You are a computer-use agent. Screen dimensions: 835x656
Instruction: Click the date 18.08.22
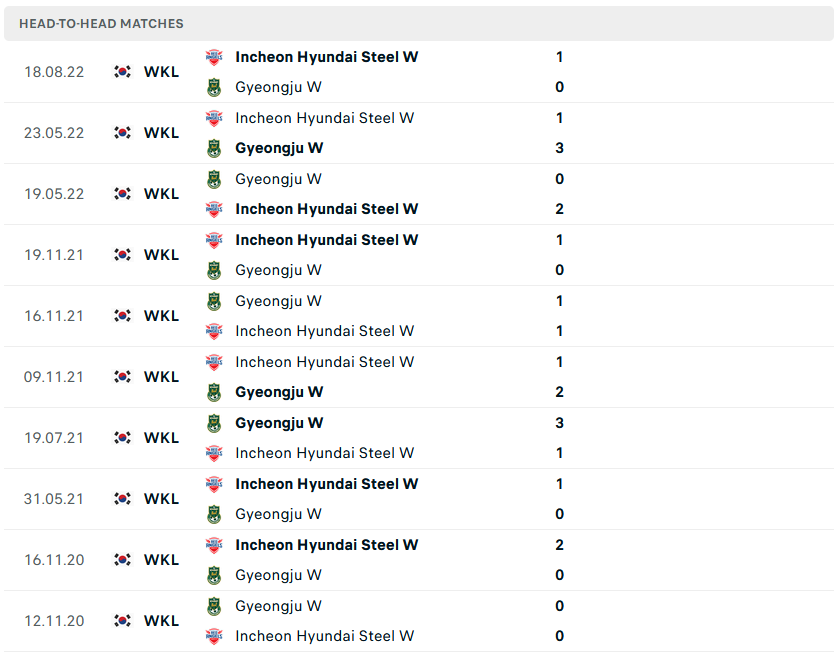[x=54, y=71]
